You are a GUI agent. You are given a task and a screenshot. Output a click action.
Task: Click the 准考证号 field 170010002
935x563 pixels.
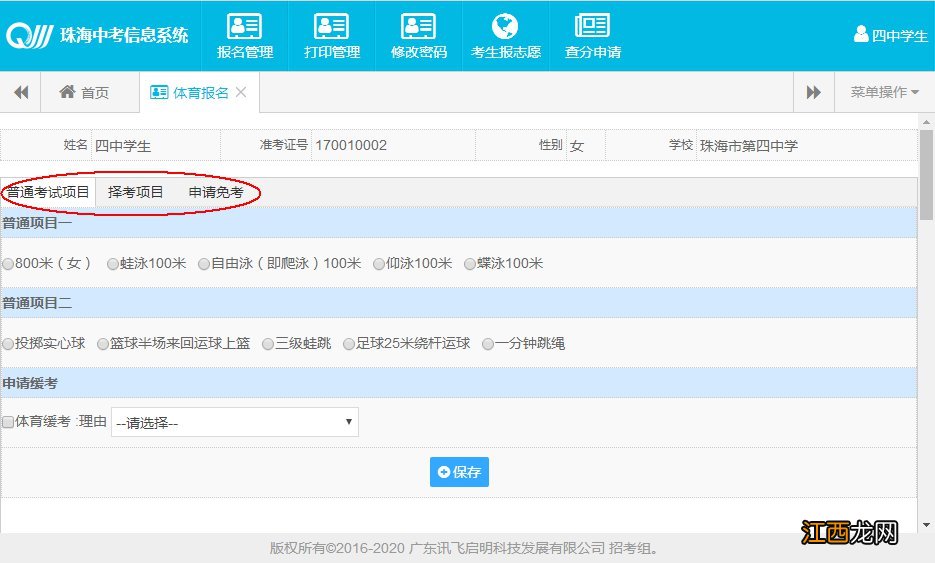pos(393,146)
